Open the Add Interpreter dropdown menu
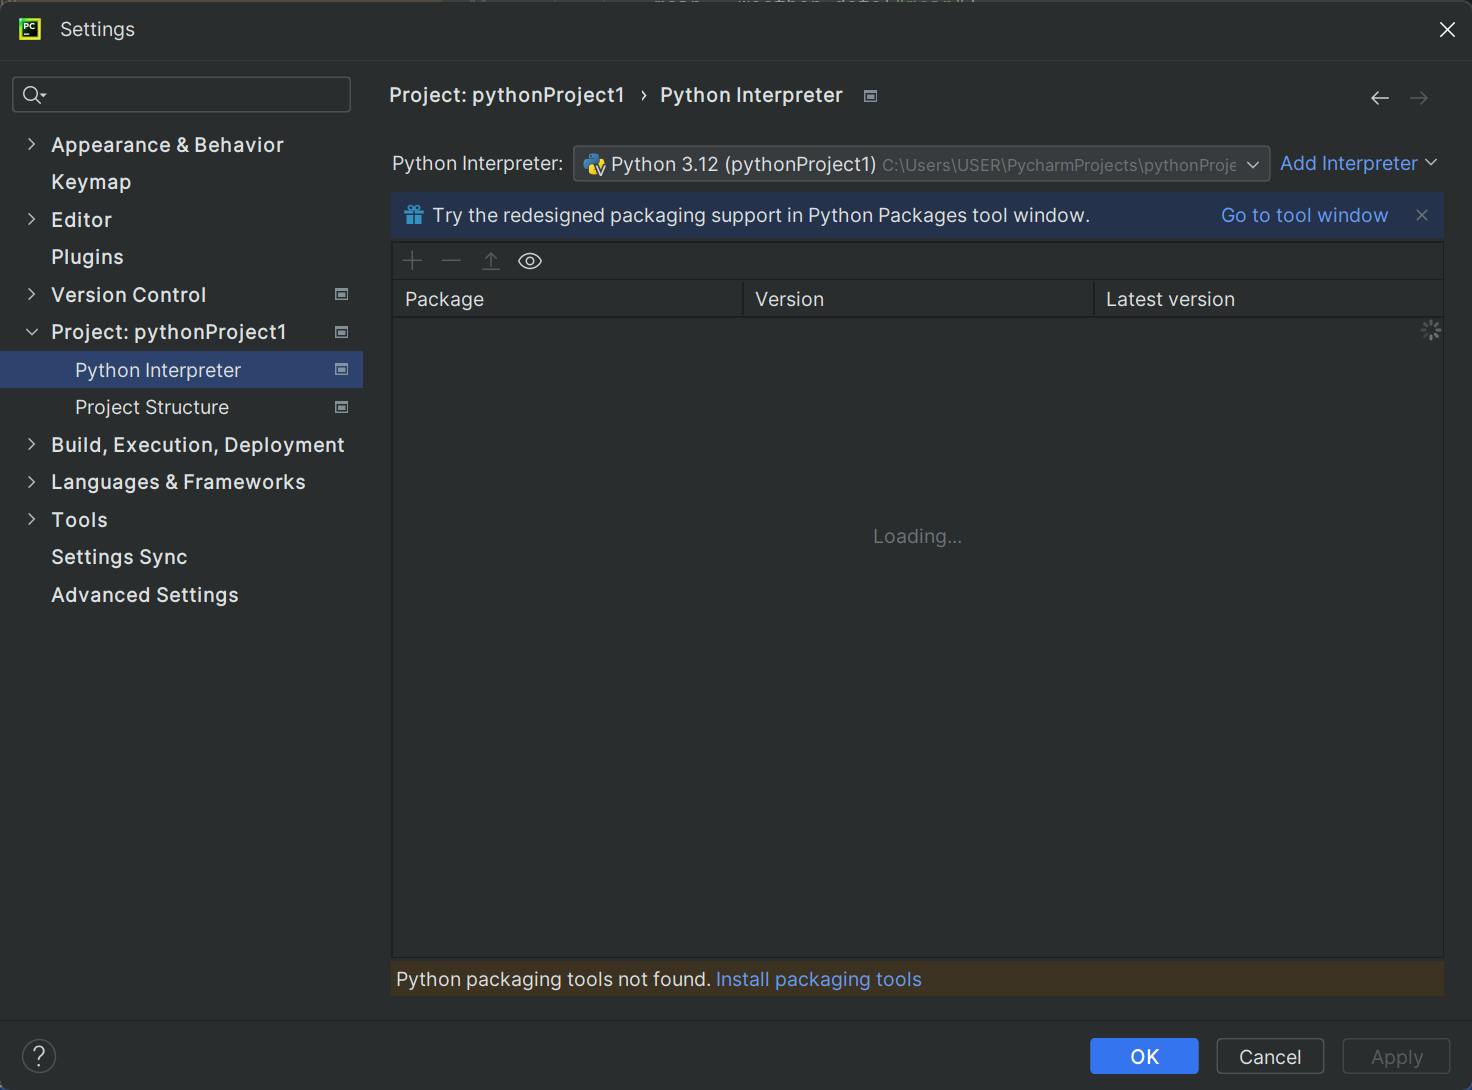1472x1090 pixels. coord(1358,163)
